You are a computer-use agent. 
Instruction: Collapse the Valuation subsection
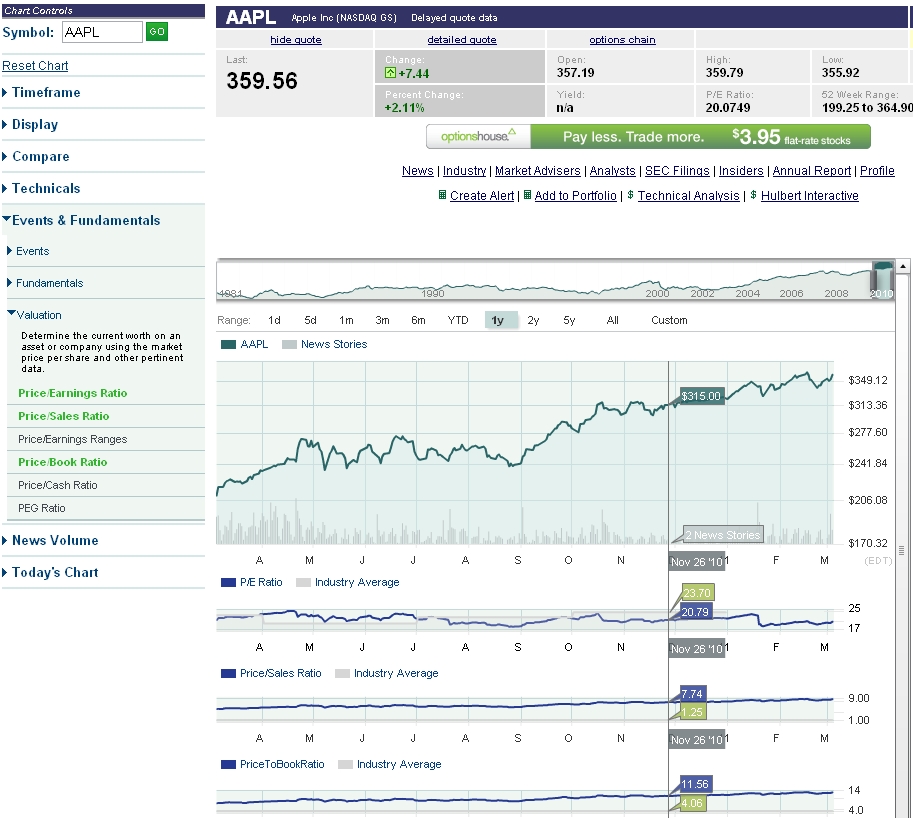point(38,315)
